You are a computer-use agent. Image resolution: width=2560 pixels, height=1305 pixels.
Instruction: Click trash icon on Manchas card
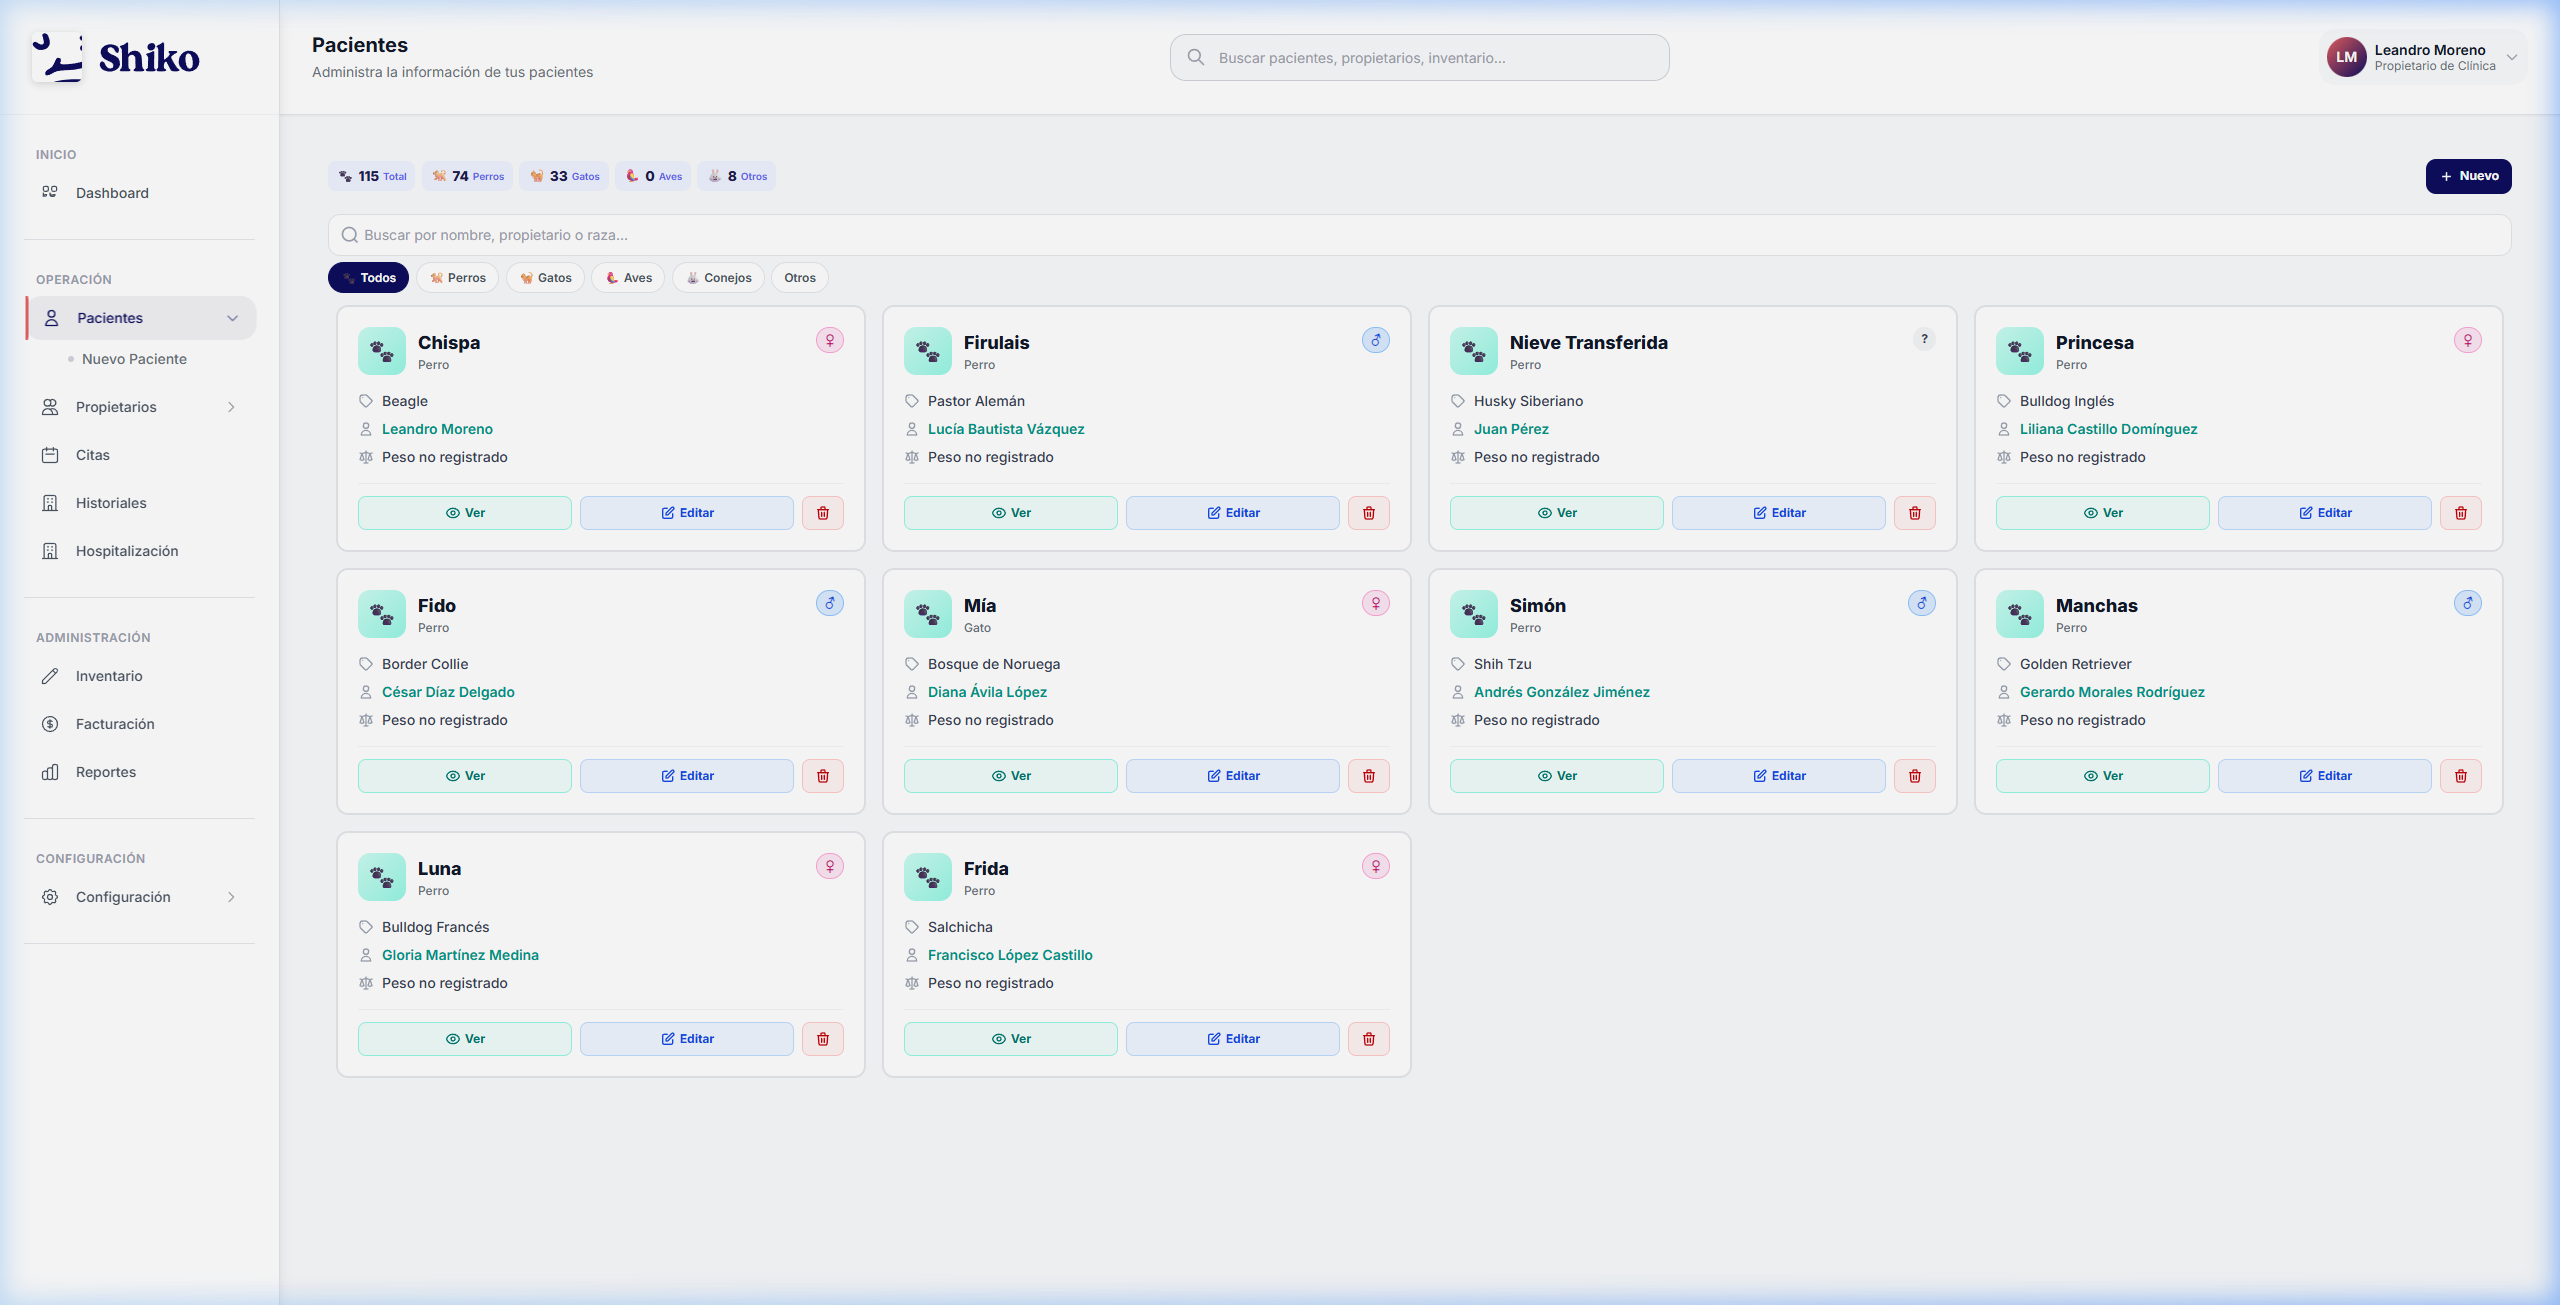click(x=2460, y=776)
